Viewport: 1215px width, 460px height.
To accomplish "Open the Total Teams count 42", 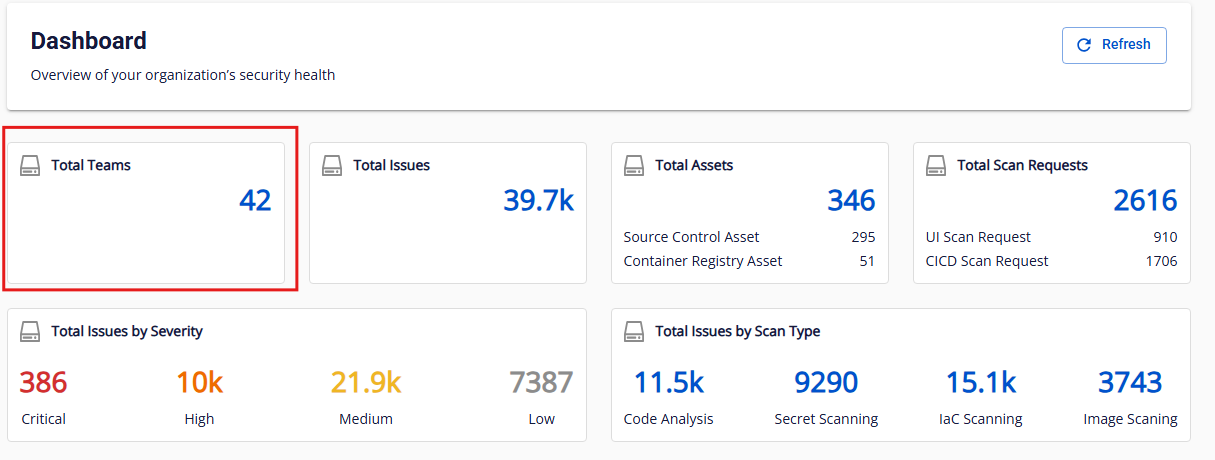I will click(x=255, y=201).
